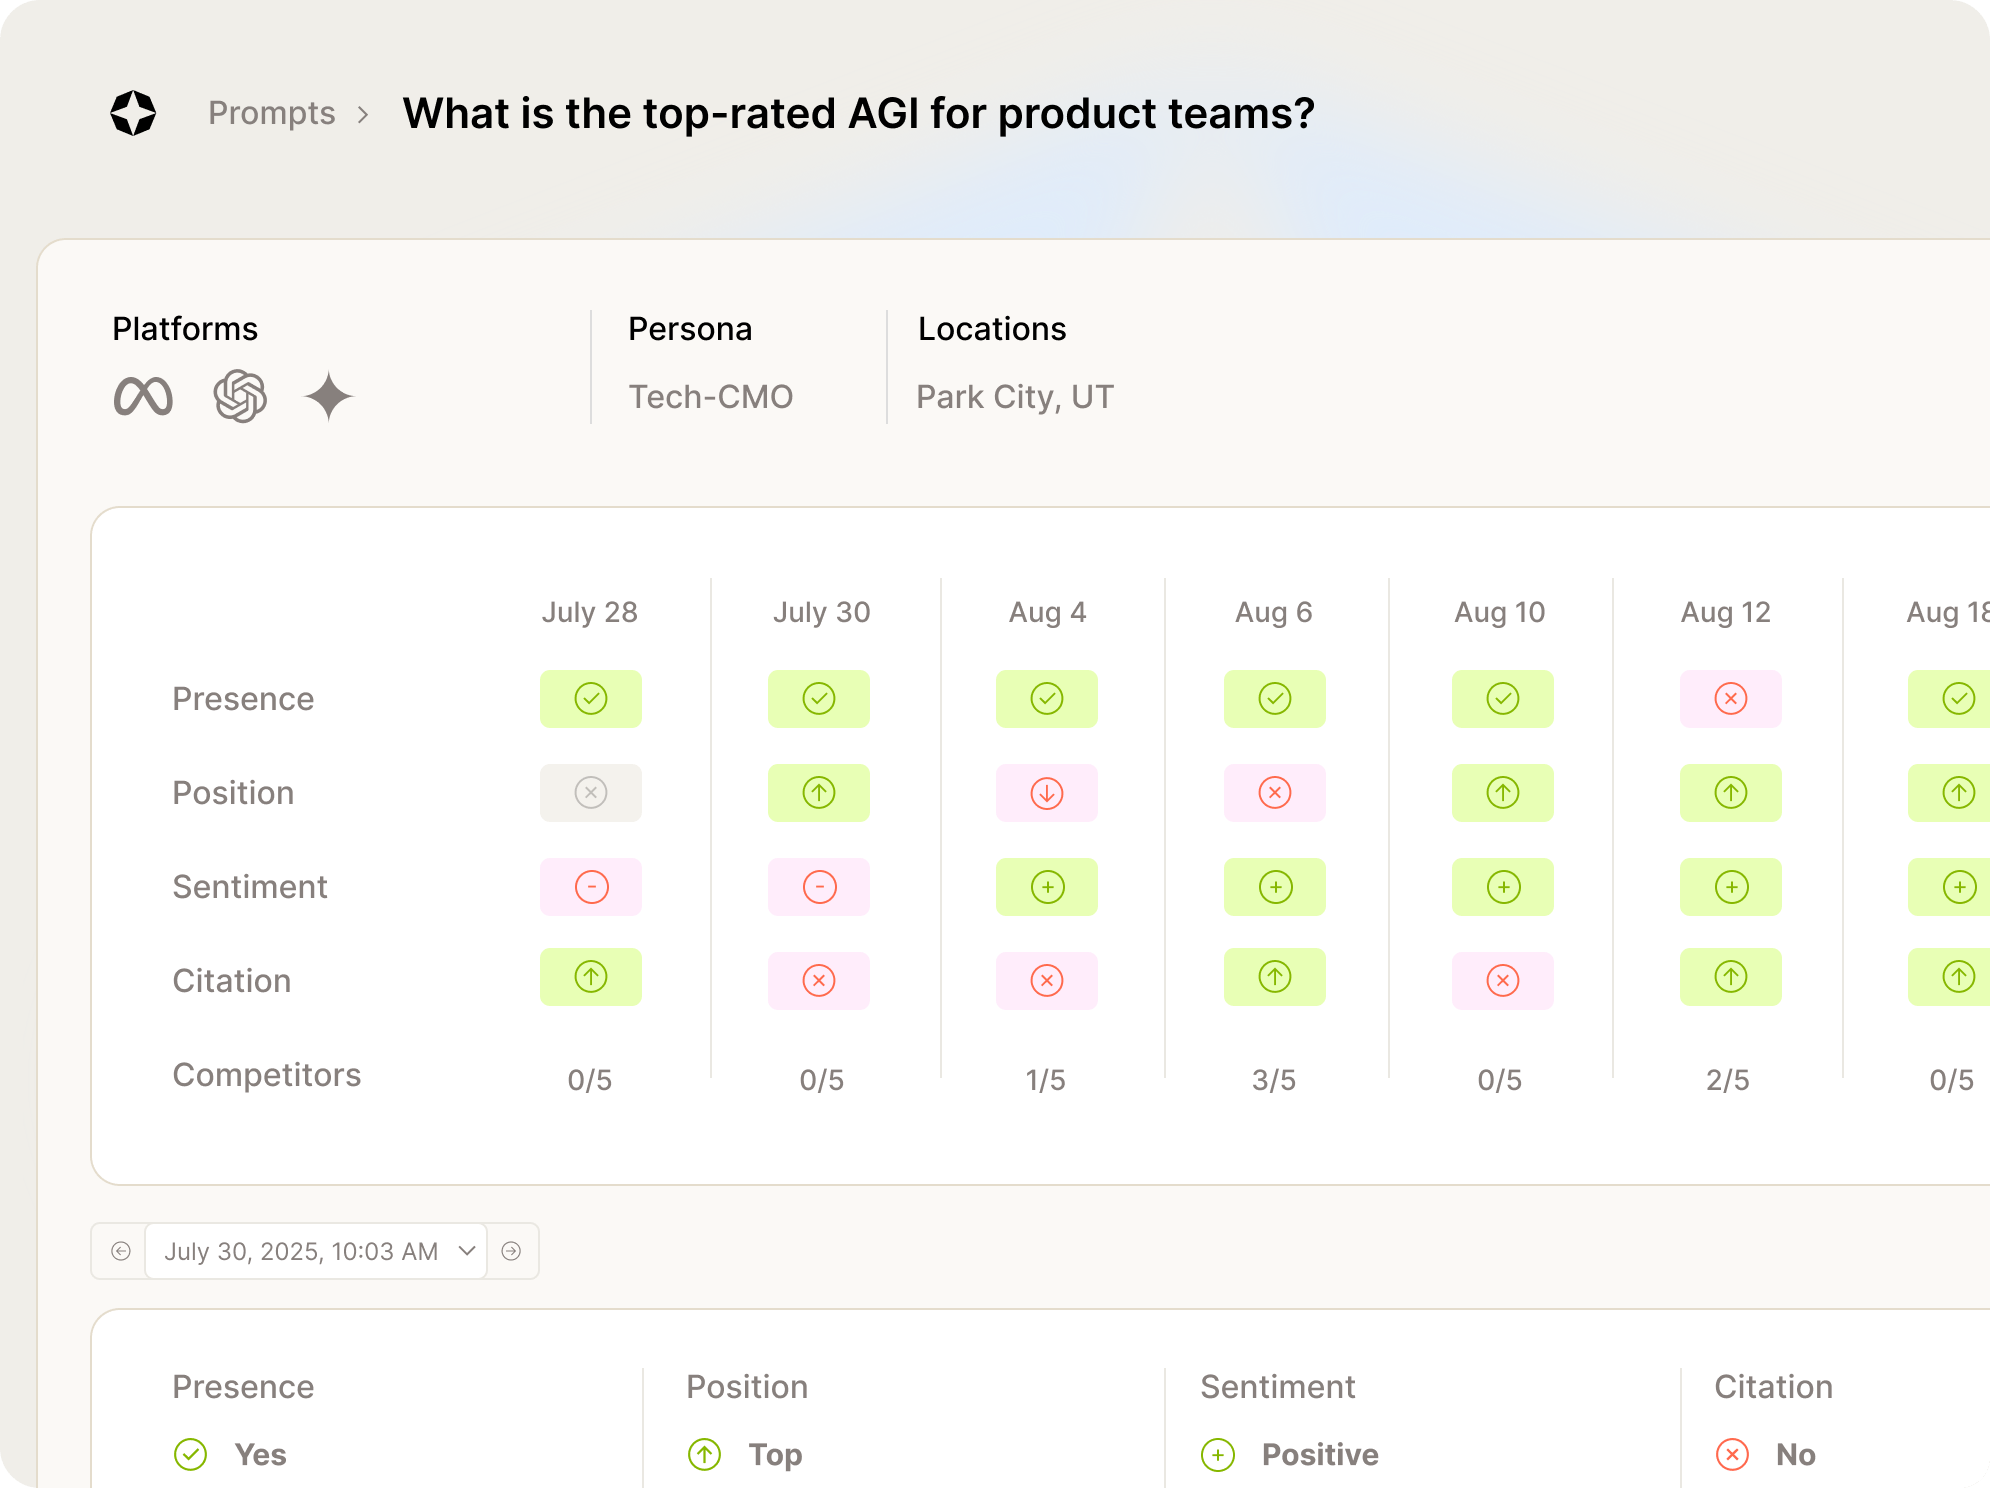Click Aug 10 Position up-arrow cell
The image size is (1990, 1488).
1503,793
